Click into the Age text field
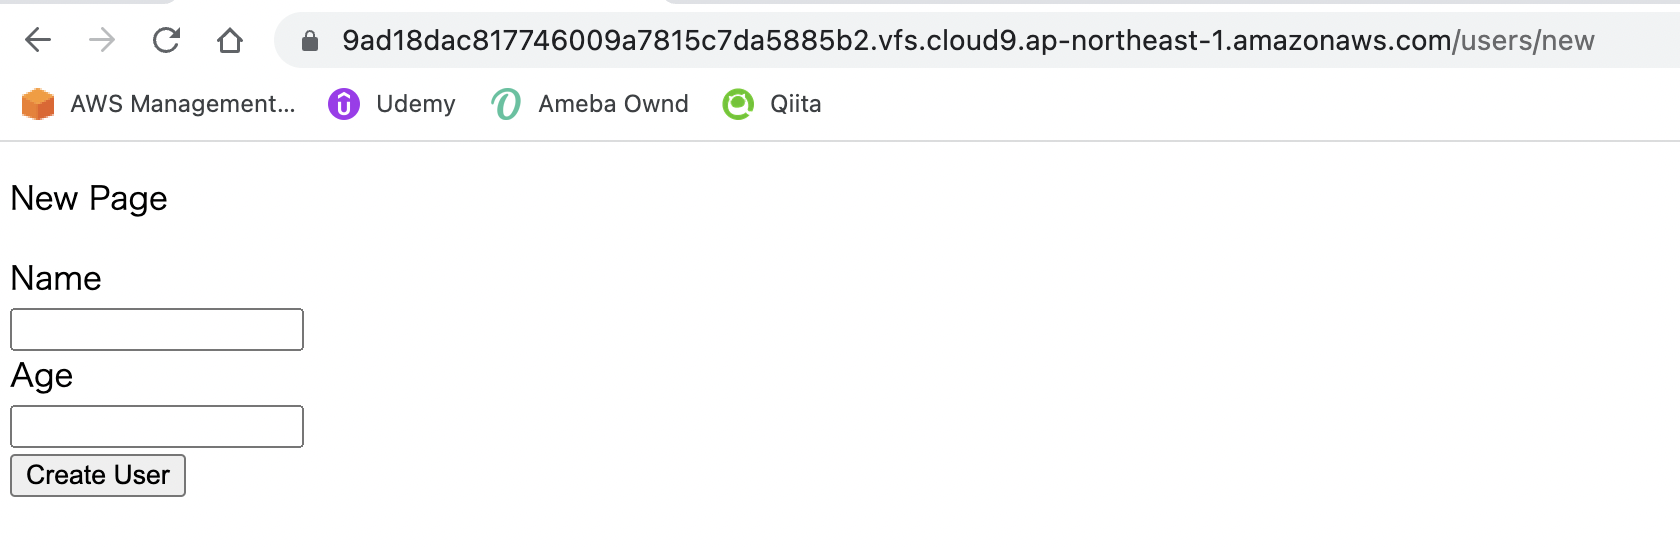This screenshot has width=1680, height=548. tap(157, 426)
